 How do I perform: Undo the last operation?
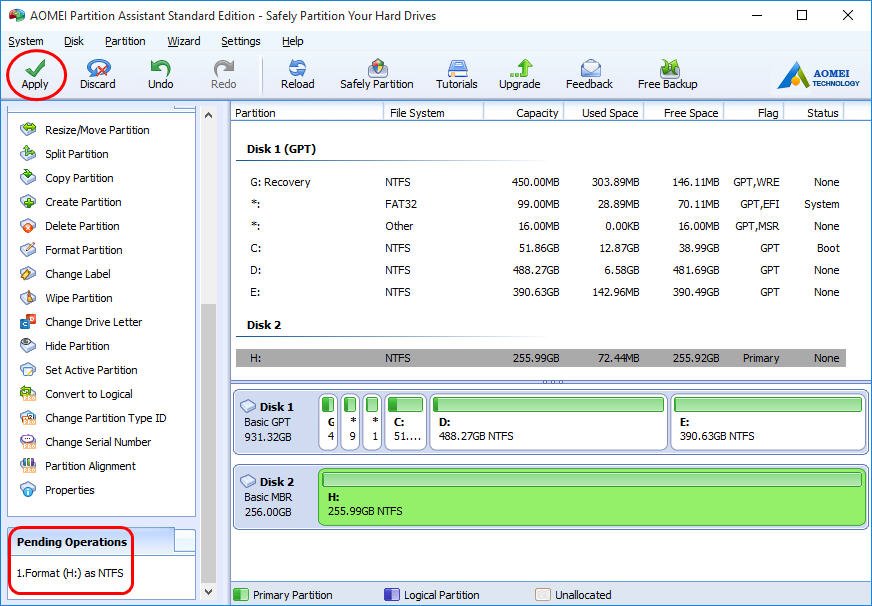coord(160,74)
